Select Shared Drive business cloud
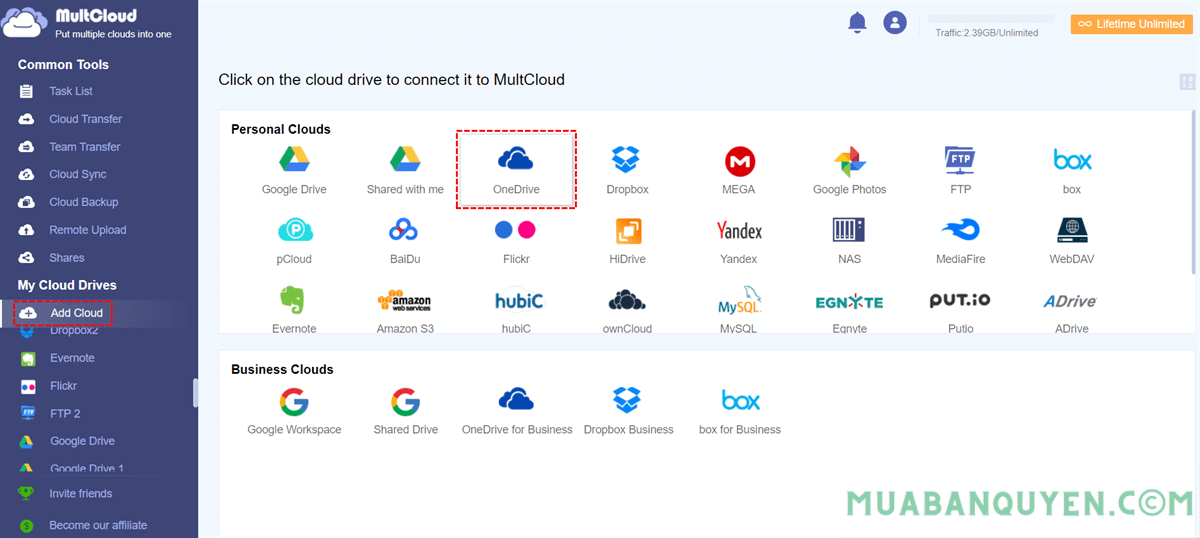1200x538 pixels. pyautogui.click(x=405, y=402)
